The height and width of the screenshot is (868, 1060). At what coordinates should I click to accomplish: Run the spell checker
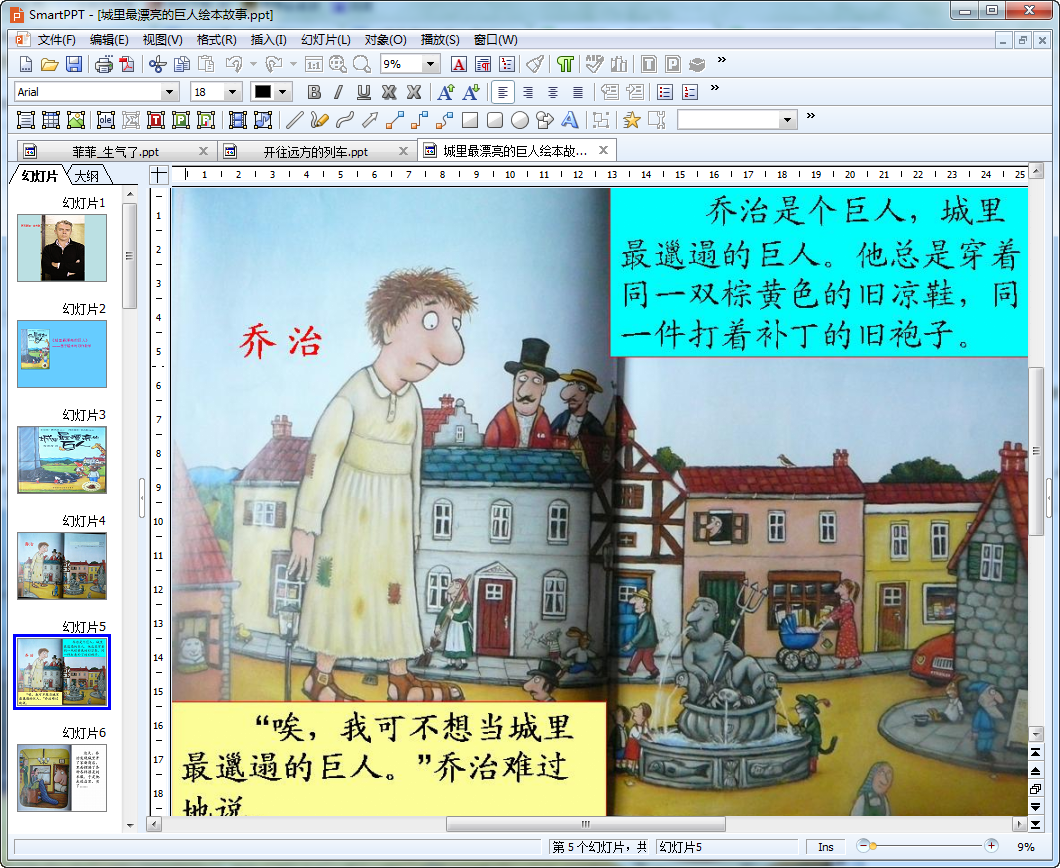point(594,64)
